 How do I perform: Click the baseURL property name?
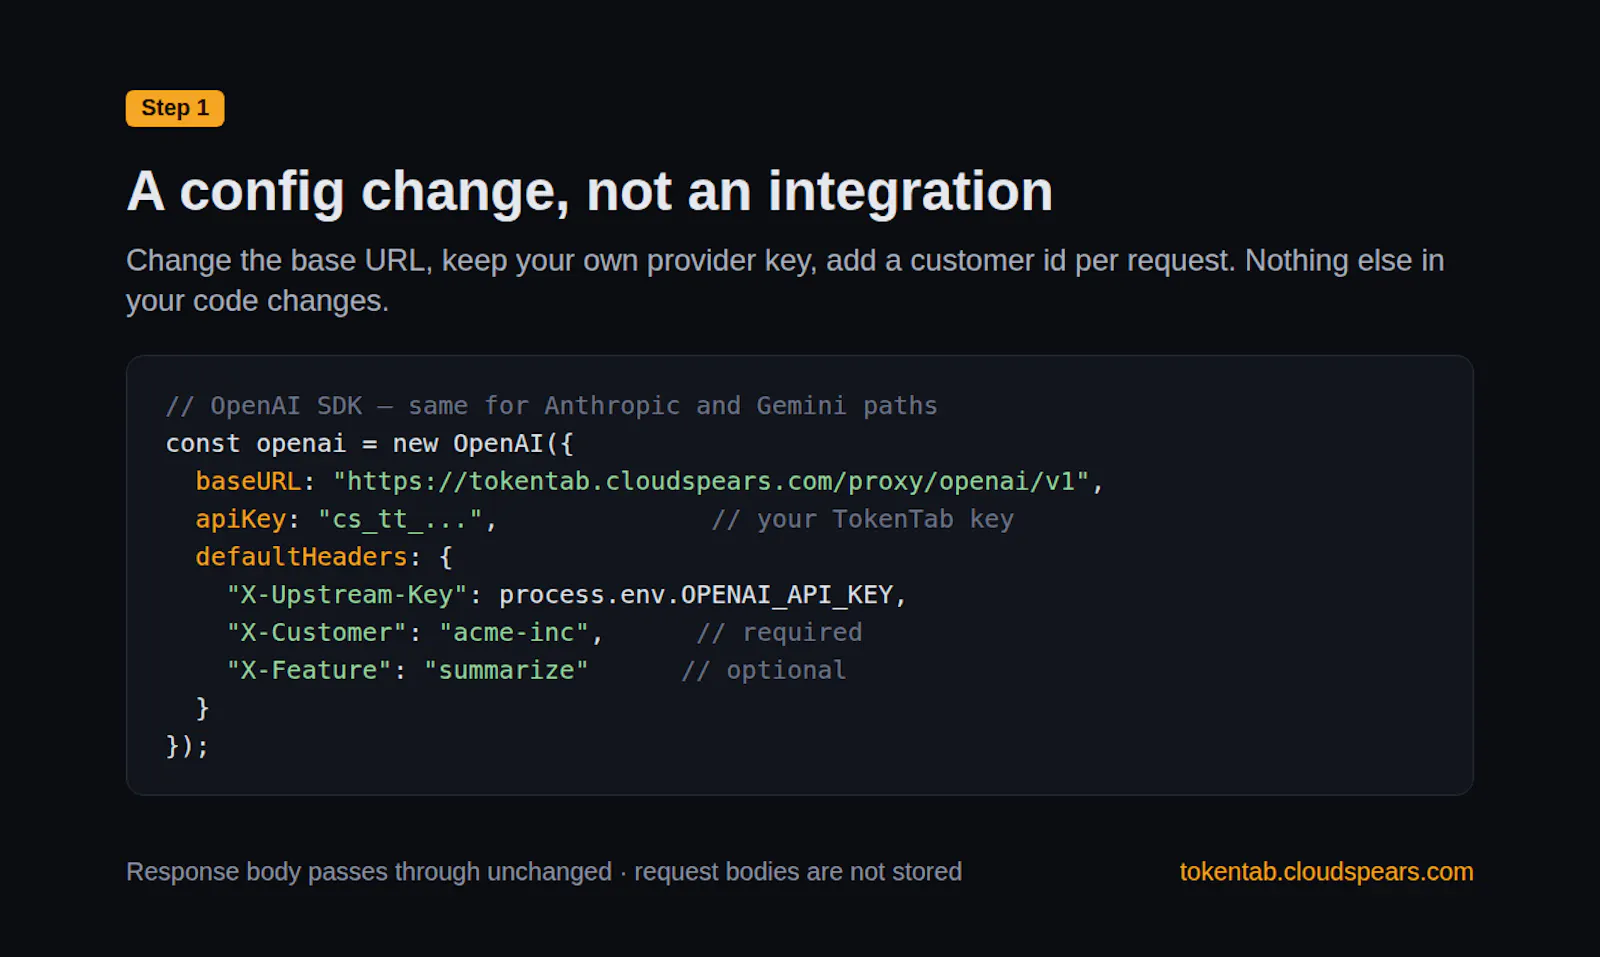[x=248, y=481]
